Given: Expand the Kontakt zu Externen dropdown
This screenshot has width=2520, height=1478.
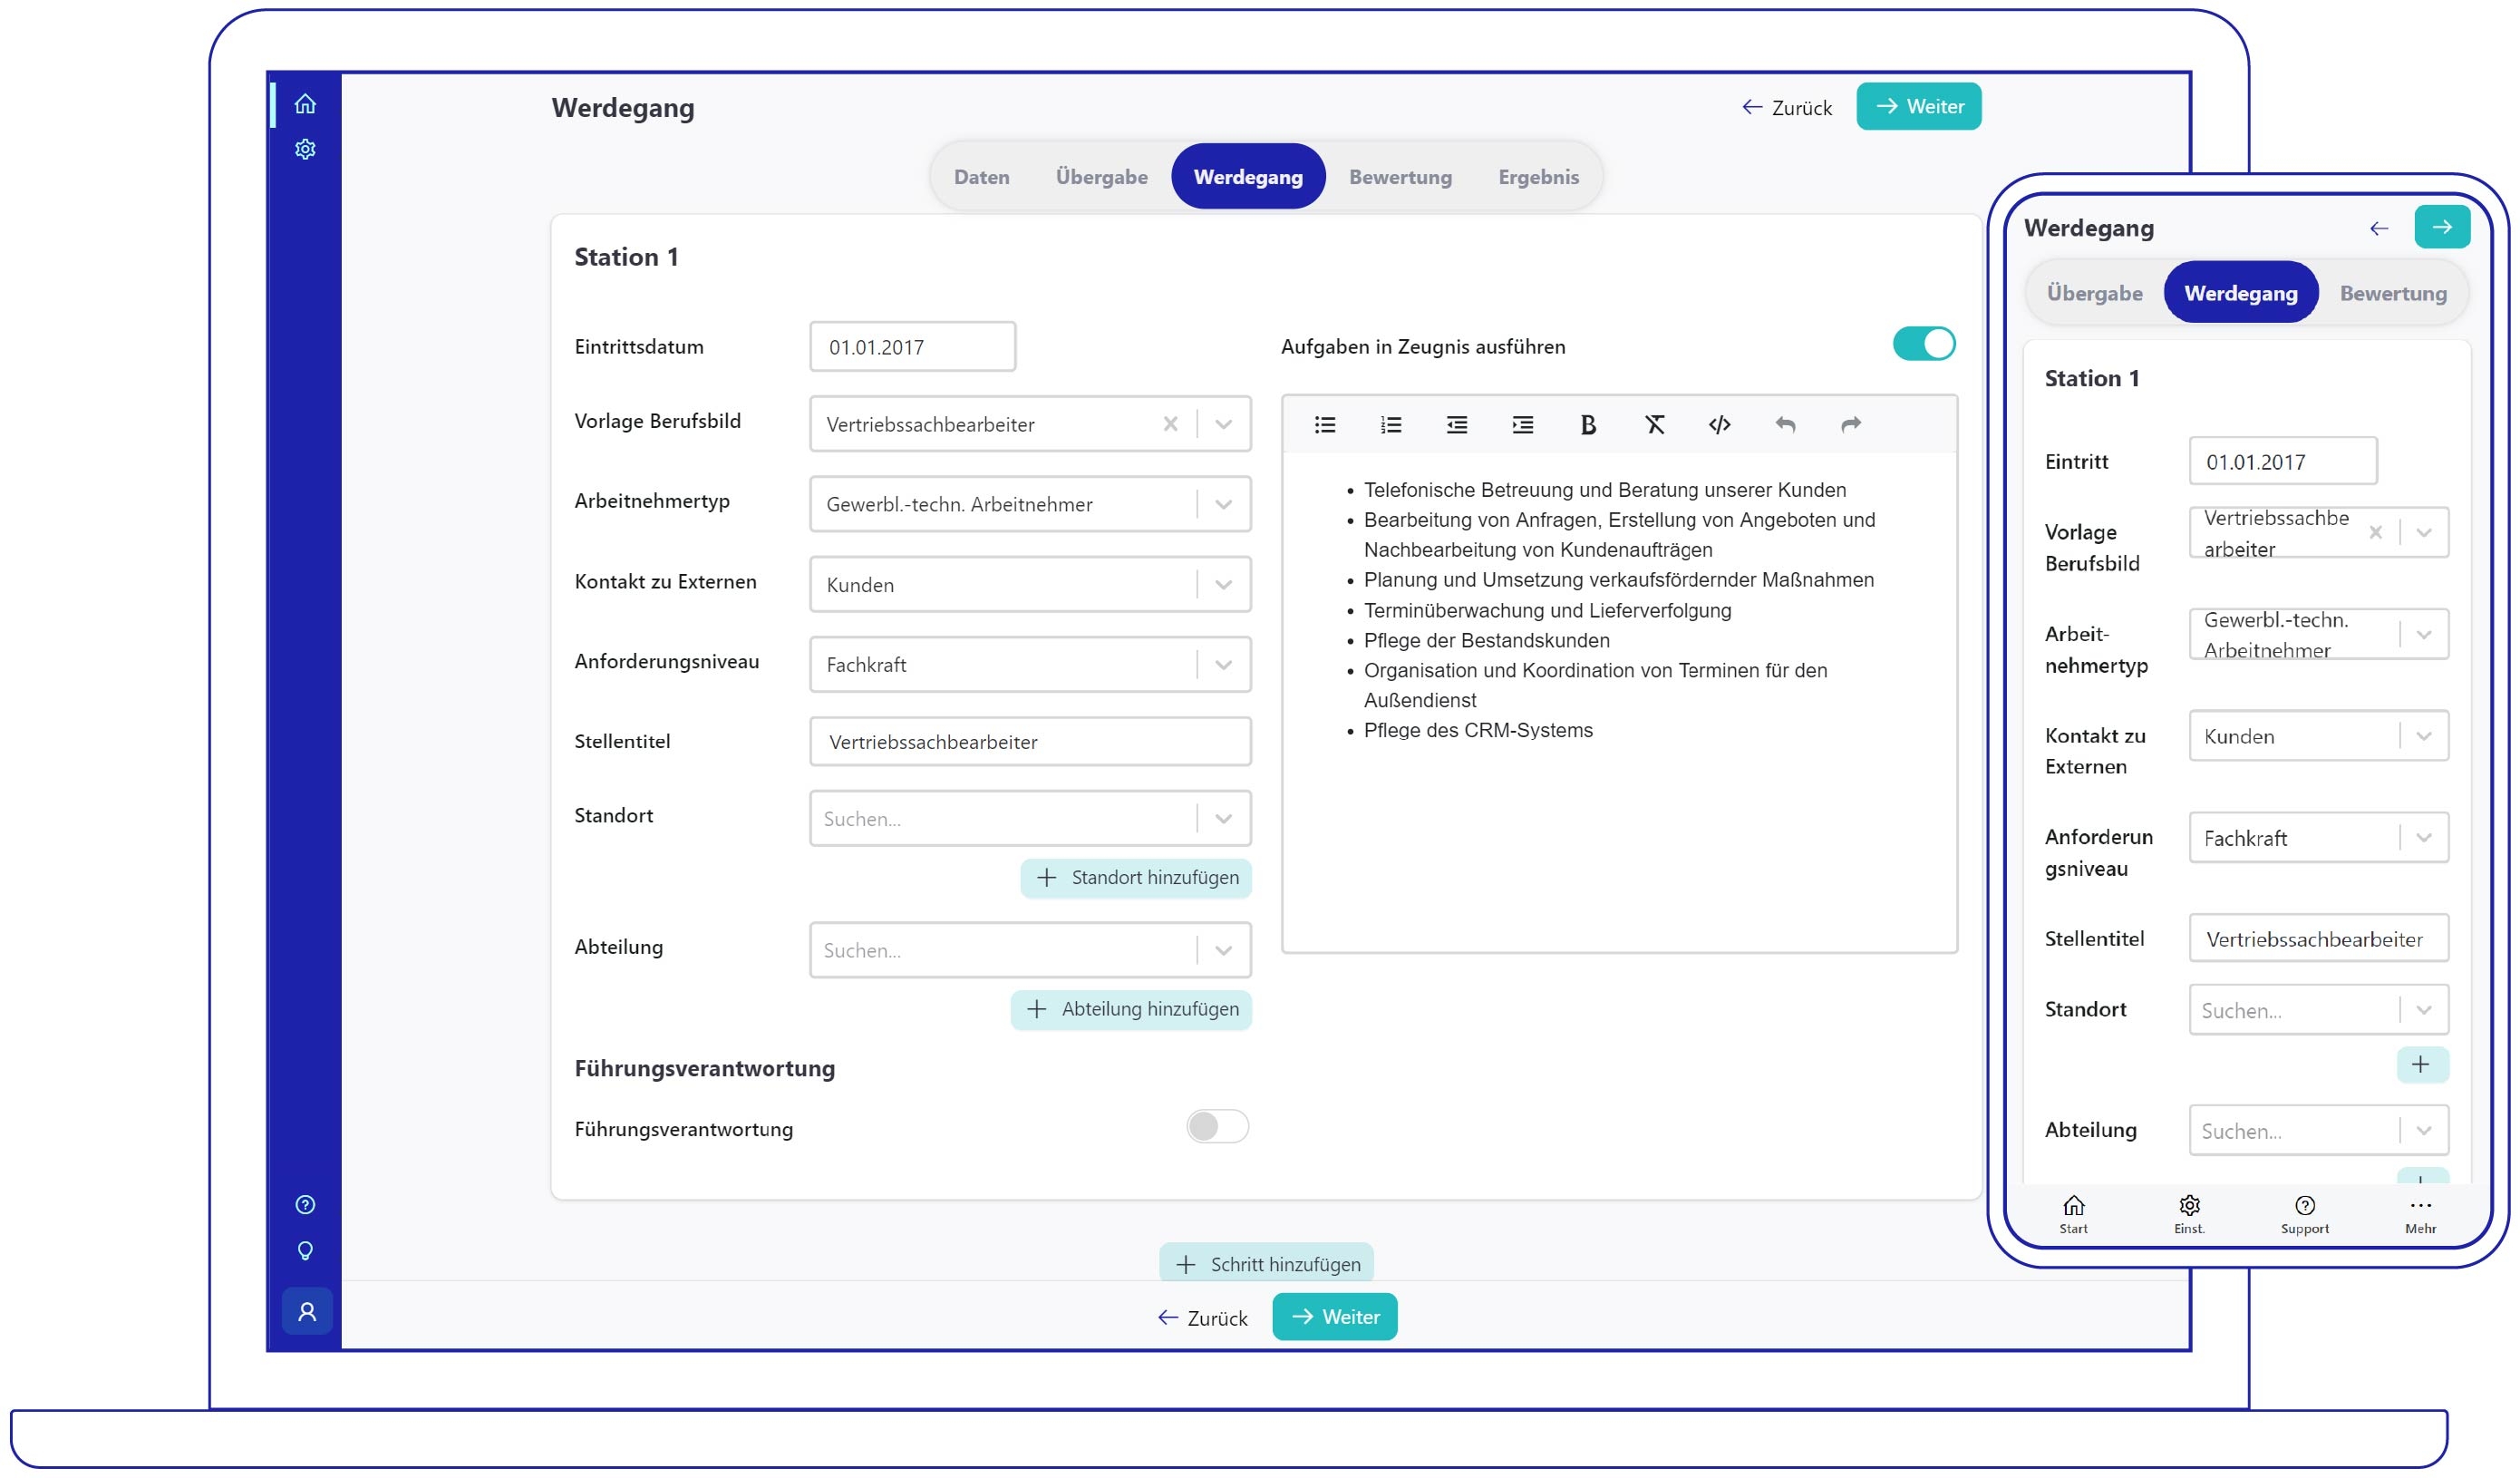Looking at the screenshot, I should pos(1223,584).
